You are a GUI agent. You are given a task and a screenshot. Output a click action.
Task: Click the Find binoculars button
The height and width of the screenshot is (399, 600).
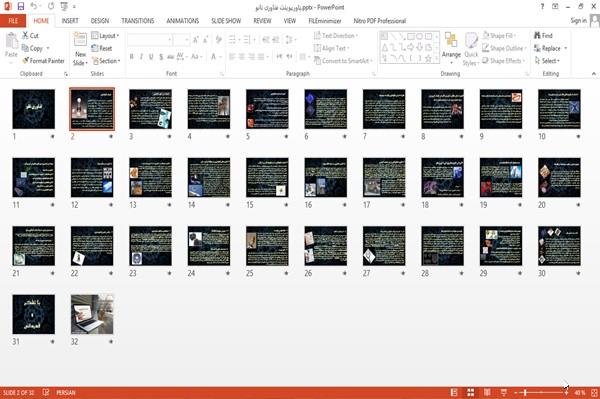543,36
